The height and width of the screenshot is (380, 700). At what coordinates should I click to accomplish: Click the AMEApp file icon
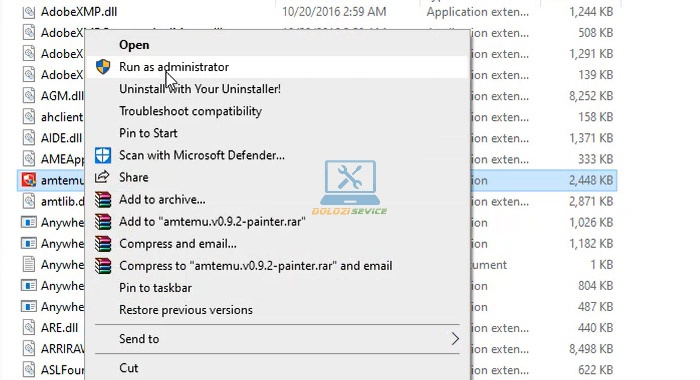(x=29, y=159)
